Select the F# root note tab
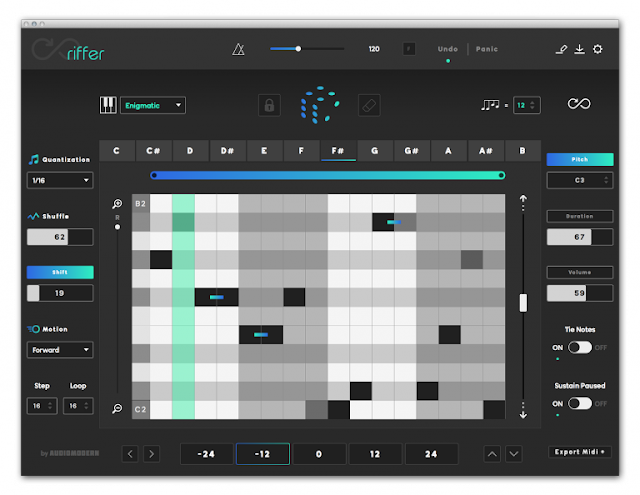The height and width of the screenshot is (495, 640). (x=338, y=151)
